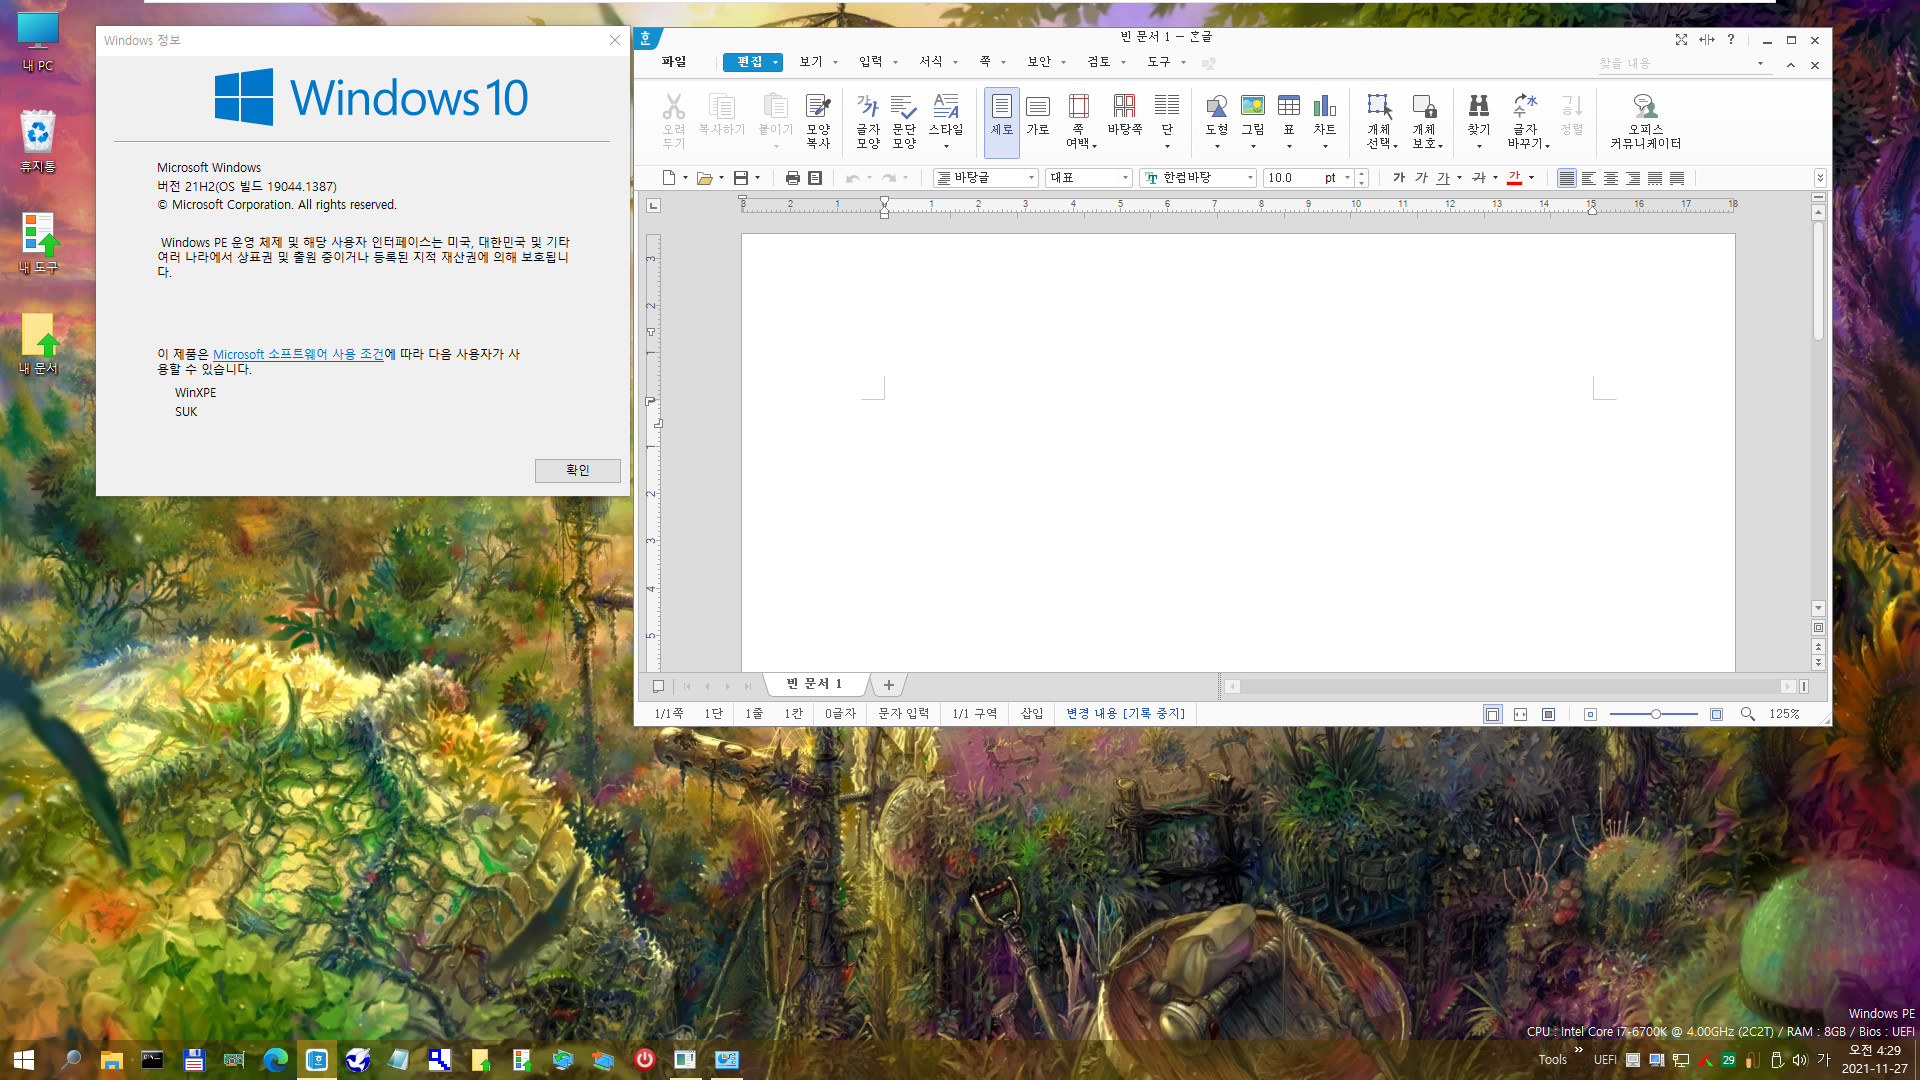Enable center alignment paragraph button
The height and width of the screenshot is (1080, 1920).
coord(1610,178)
